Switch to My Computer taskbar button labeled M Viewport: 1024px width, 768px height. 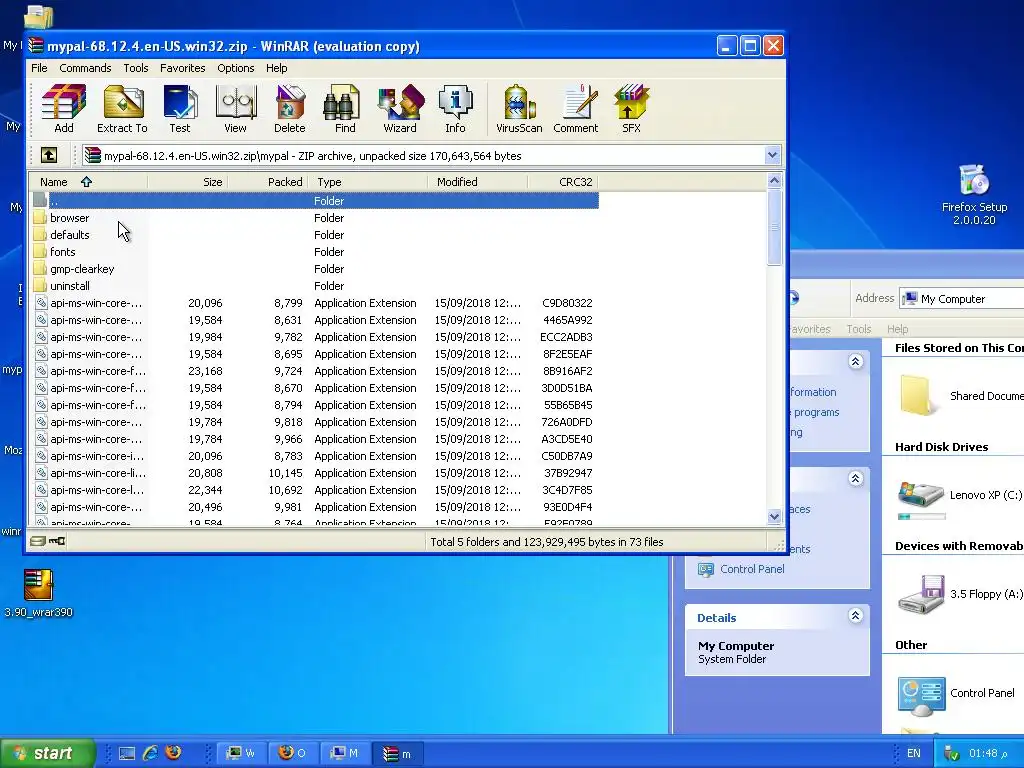(x=344, y=754)
